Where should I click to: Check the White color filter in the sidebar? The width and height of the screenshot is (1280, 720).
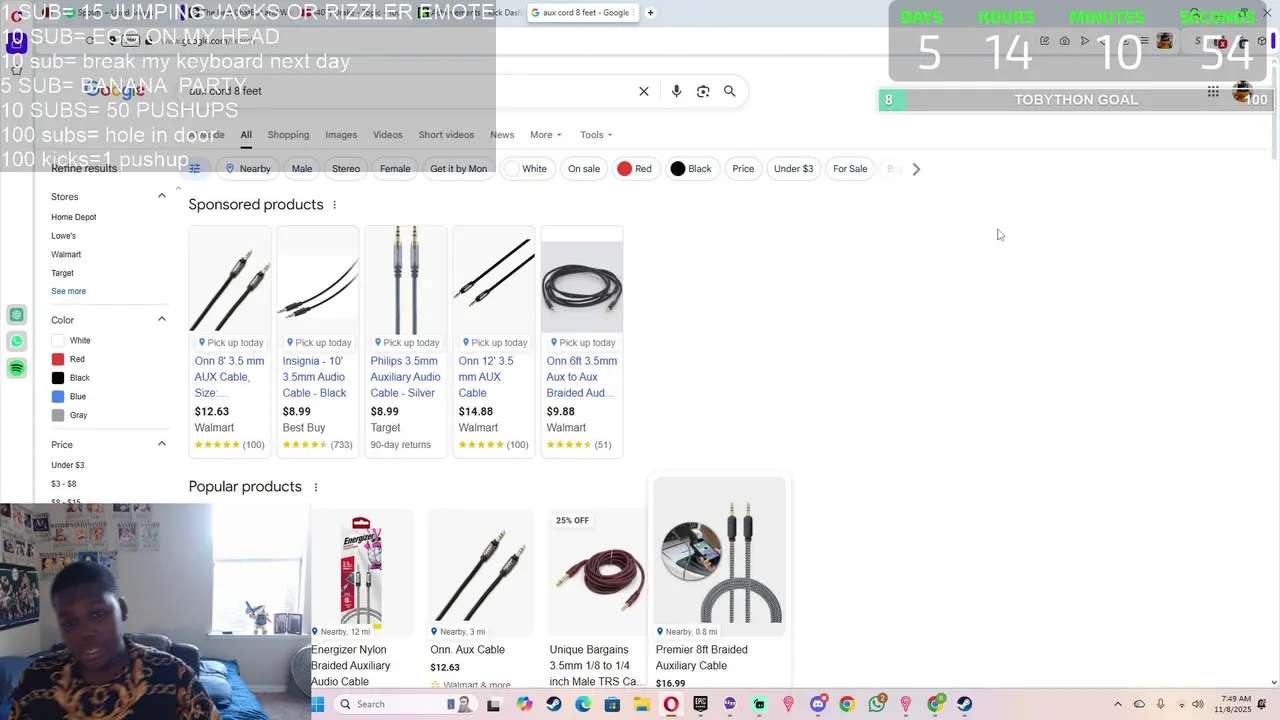[x=58, y=341]
